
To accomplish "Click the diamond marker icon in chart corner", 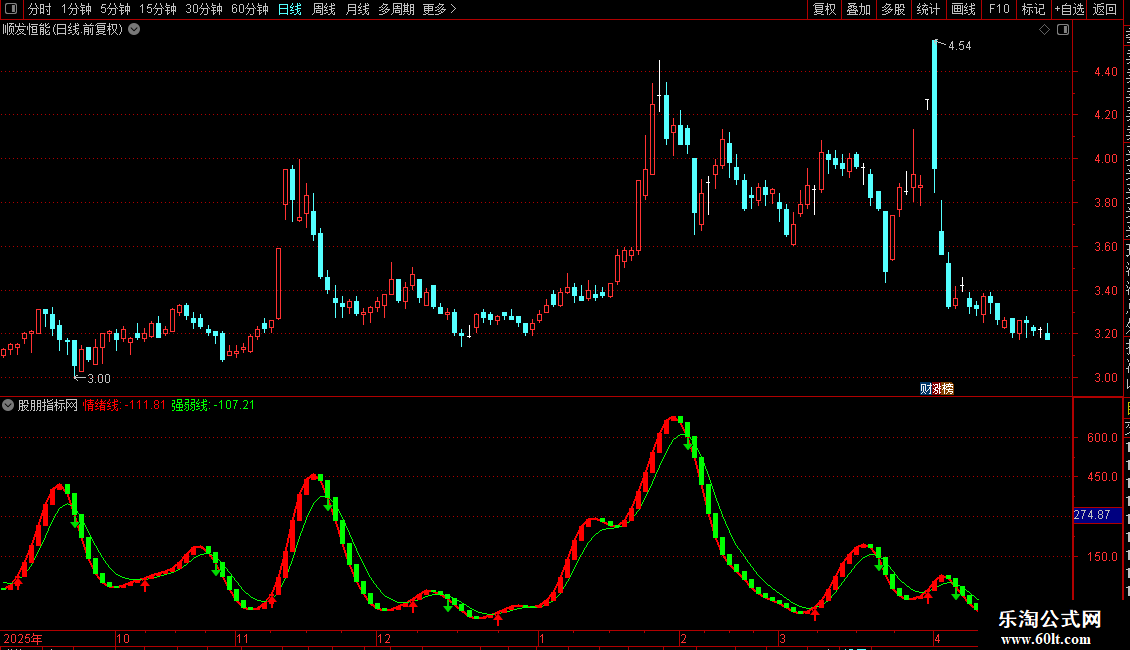I will (x=1044, y=30).
